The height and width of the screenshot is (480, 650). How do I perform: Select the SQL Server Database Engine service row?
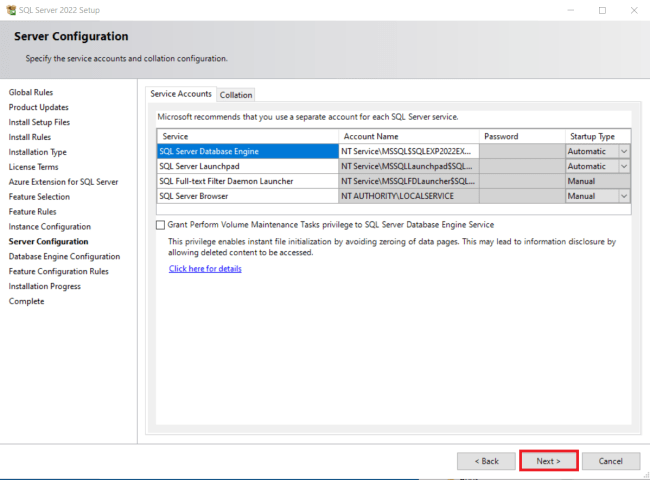248,151
